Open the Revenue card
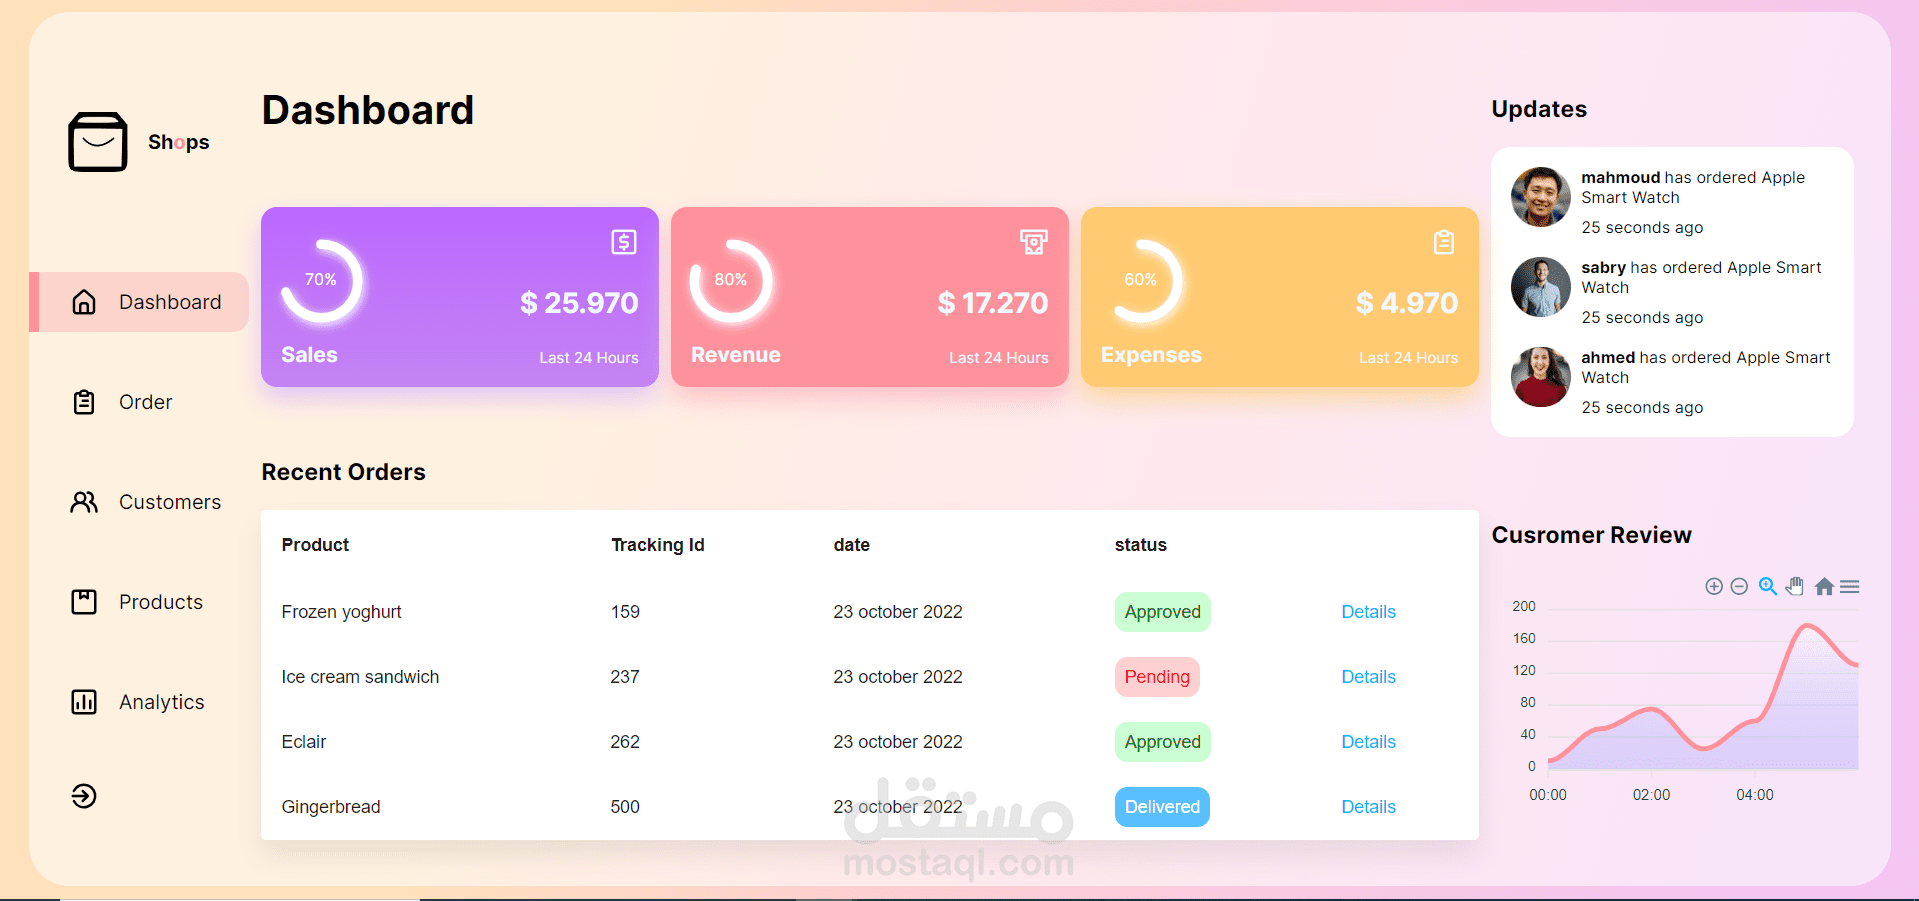Screen dimensions: 1919x901 click(870, 297)
